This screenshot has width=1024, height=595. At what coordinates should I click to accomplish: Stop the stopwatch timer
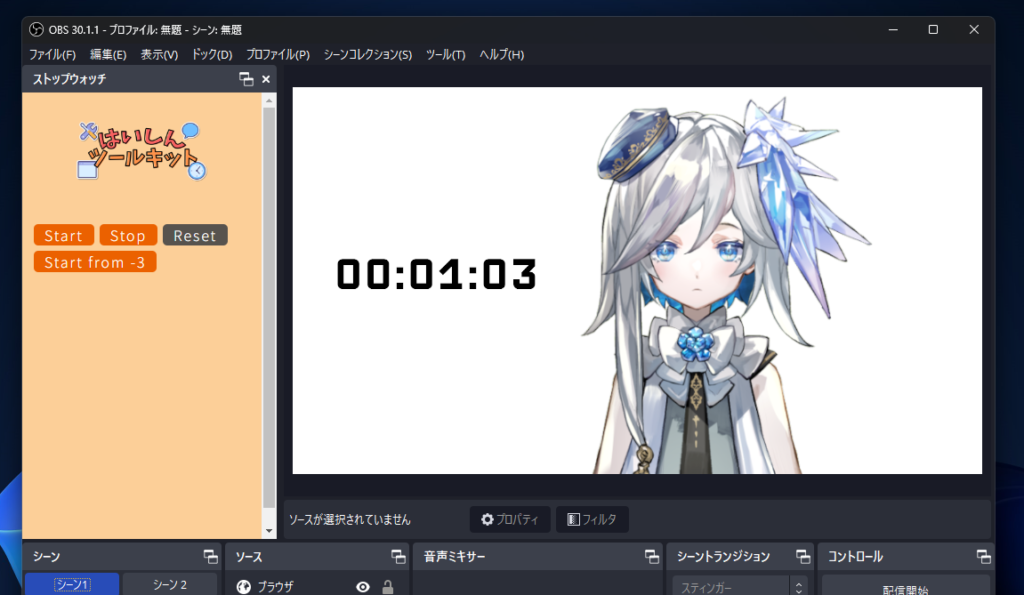(128, 235)
